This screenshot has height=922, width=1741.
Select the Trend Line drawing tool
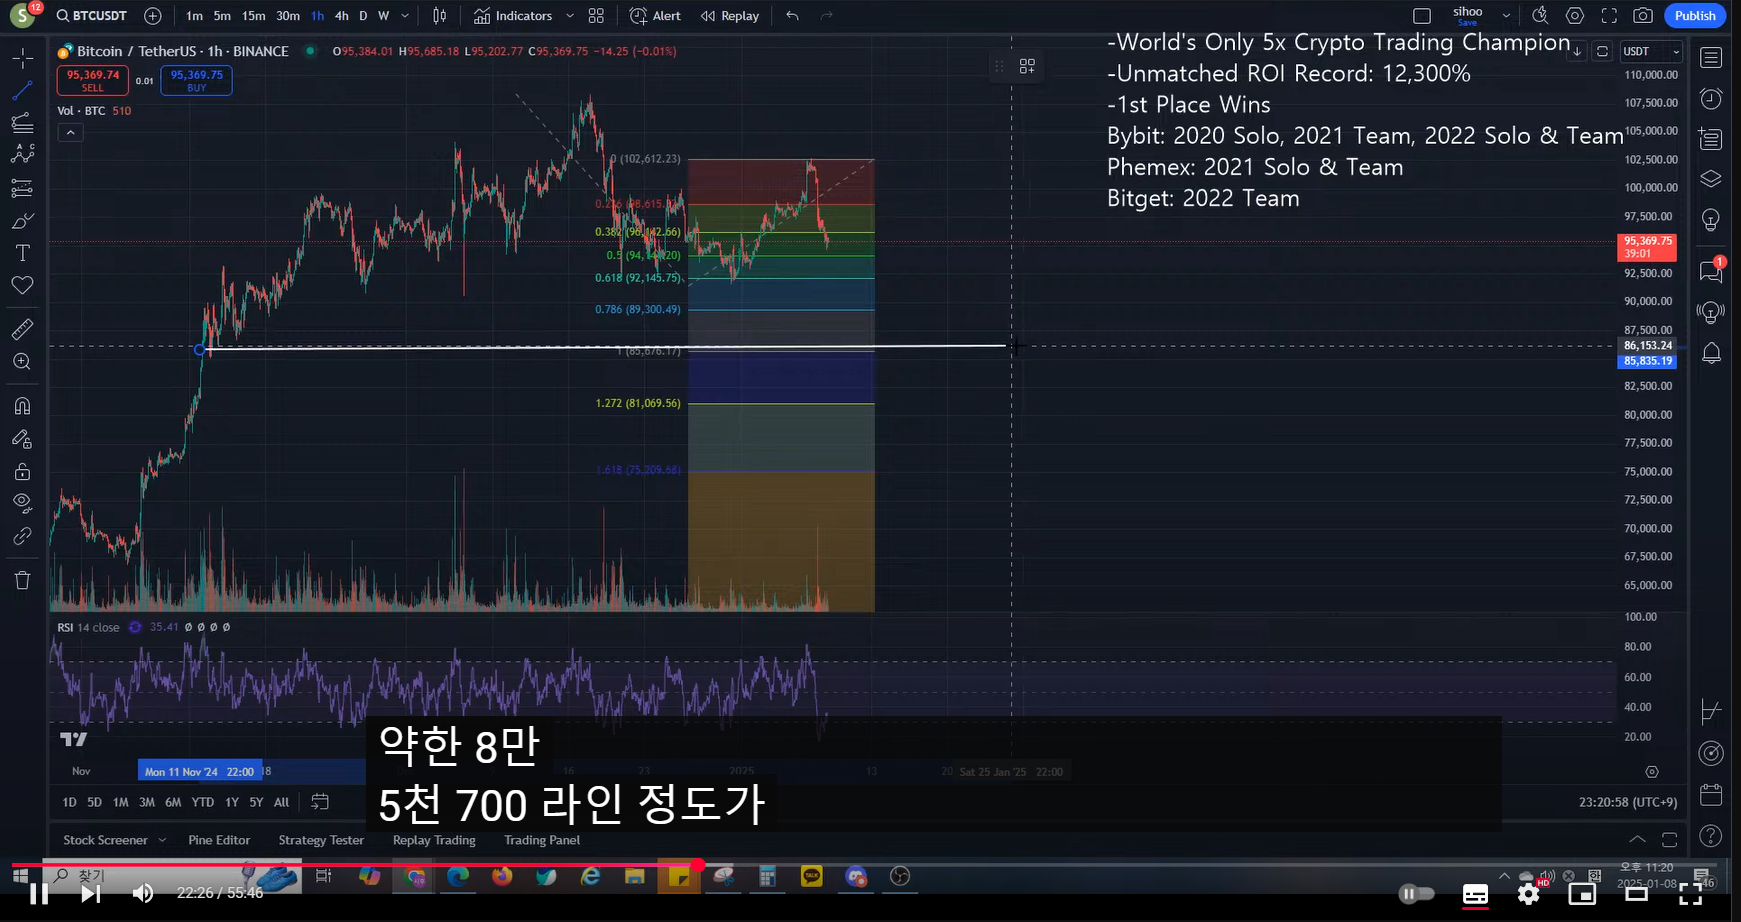tap(22, 91)
